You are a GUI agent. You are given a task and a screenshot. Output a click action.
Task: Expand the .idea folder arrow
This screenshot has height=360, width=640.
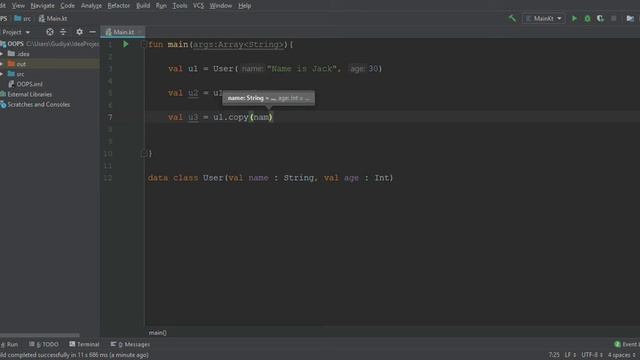click(x=2, y=54)
